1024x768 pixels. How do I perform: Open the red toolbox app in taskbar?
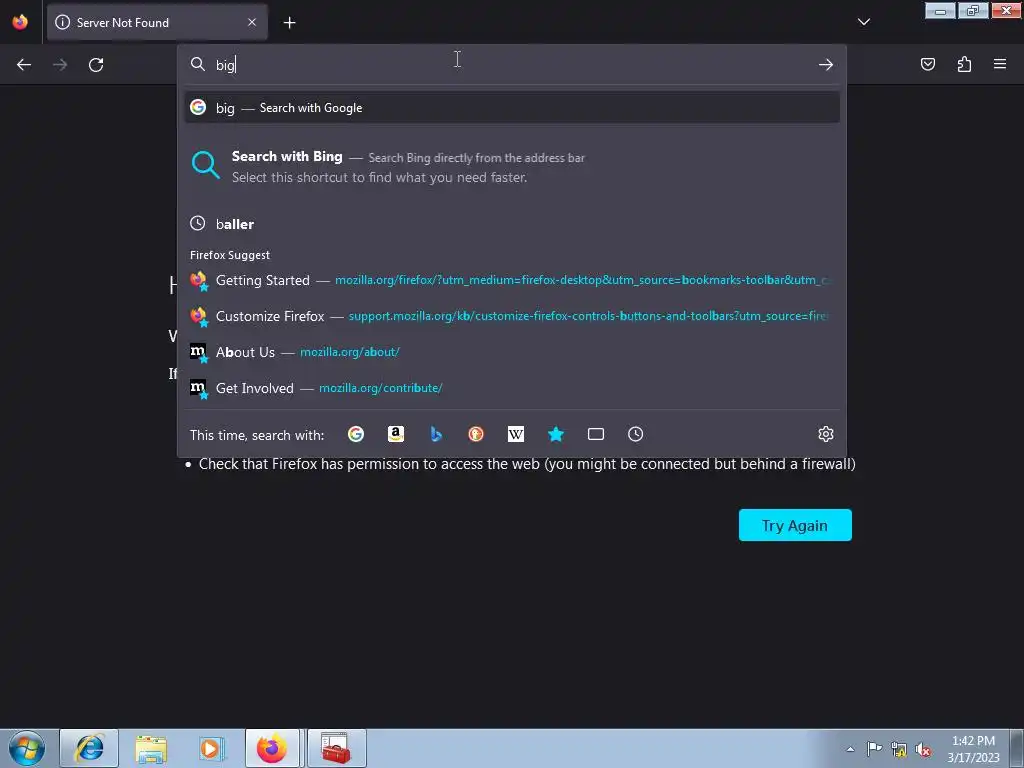coord(336,748)
